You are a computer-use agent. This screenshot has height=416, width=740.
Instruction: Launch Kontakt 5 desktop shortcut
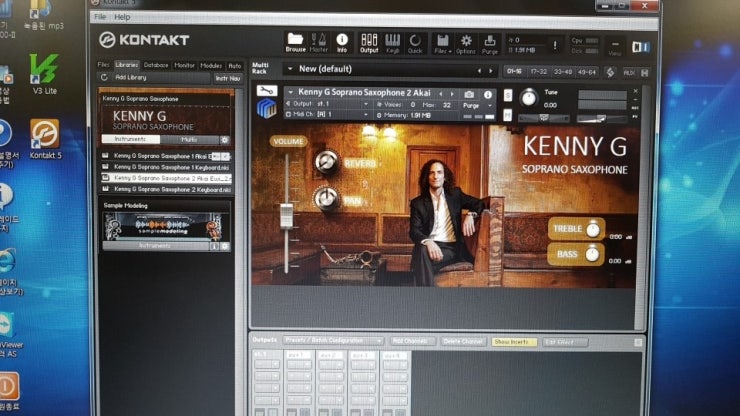(x=45, y=139)
